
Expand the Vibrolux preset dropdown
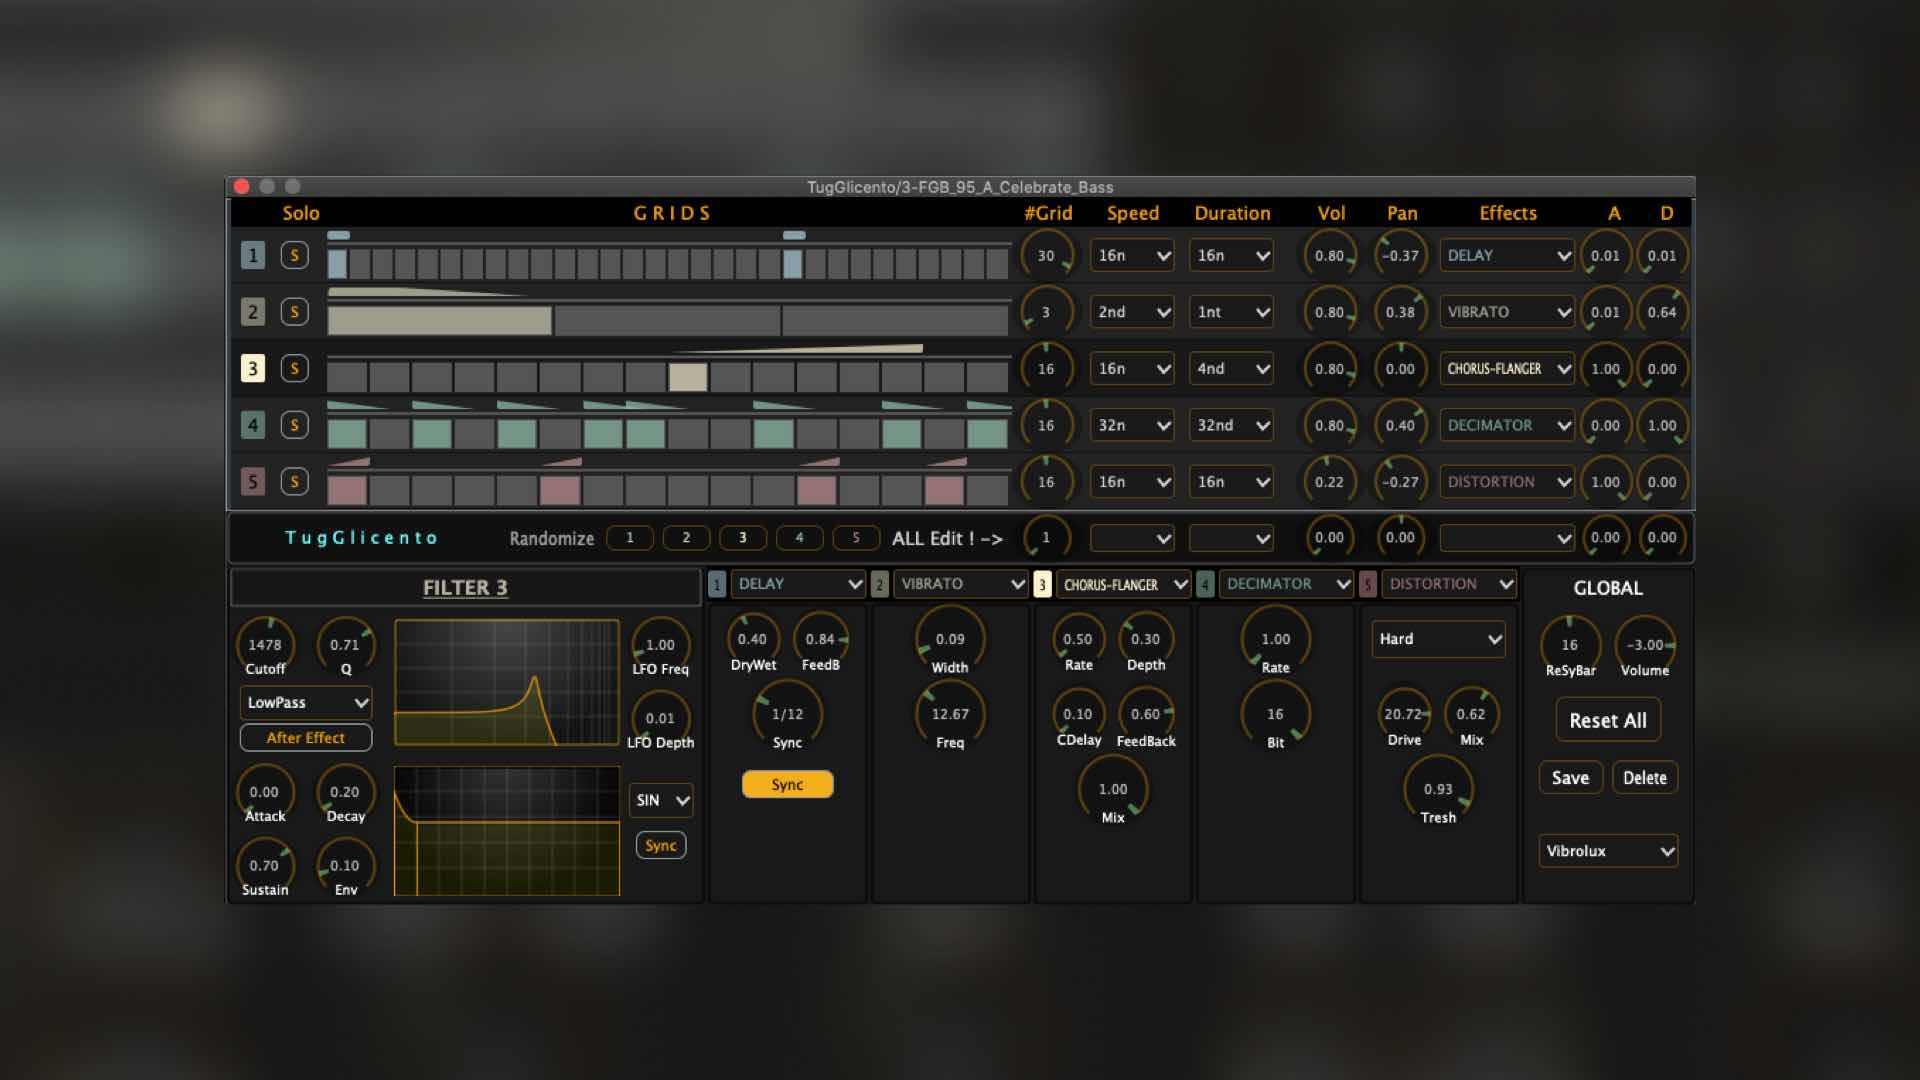click(1607, 851)
